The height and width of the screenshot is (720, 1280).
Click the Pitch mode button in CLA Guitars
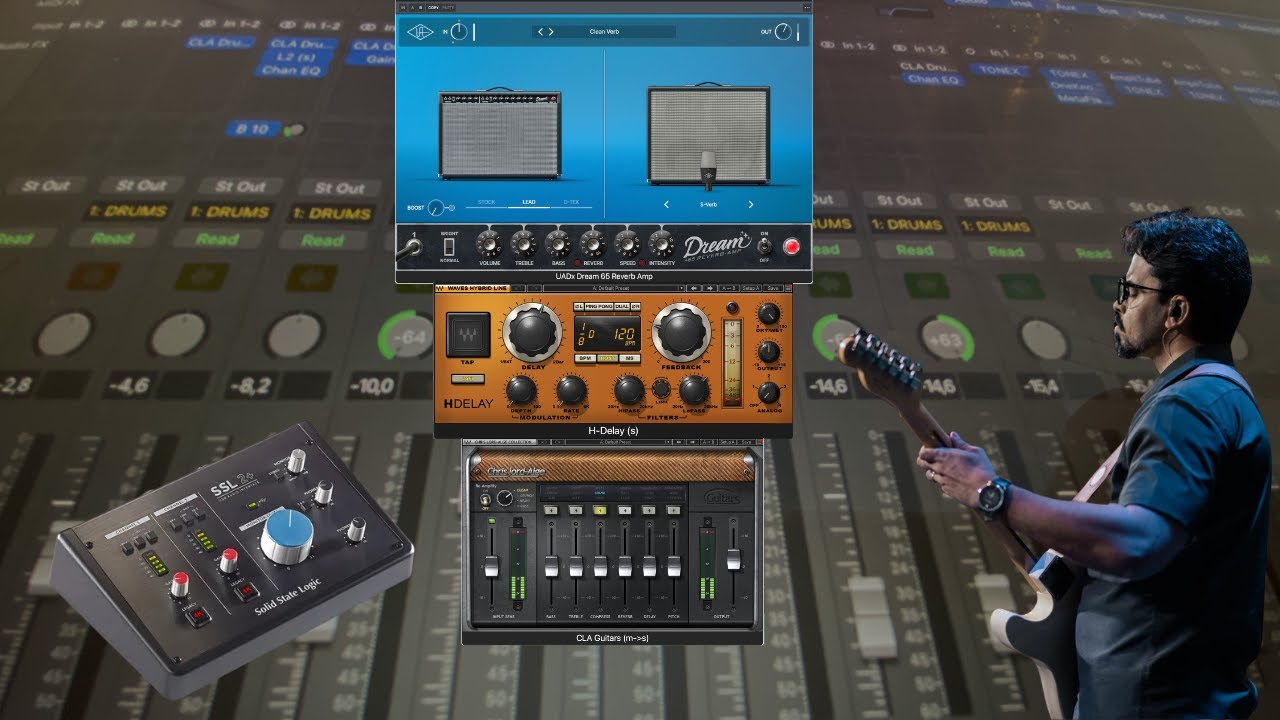pyautogui.click(x=674, y=510)
